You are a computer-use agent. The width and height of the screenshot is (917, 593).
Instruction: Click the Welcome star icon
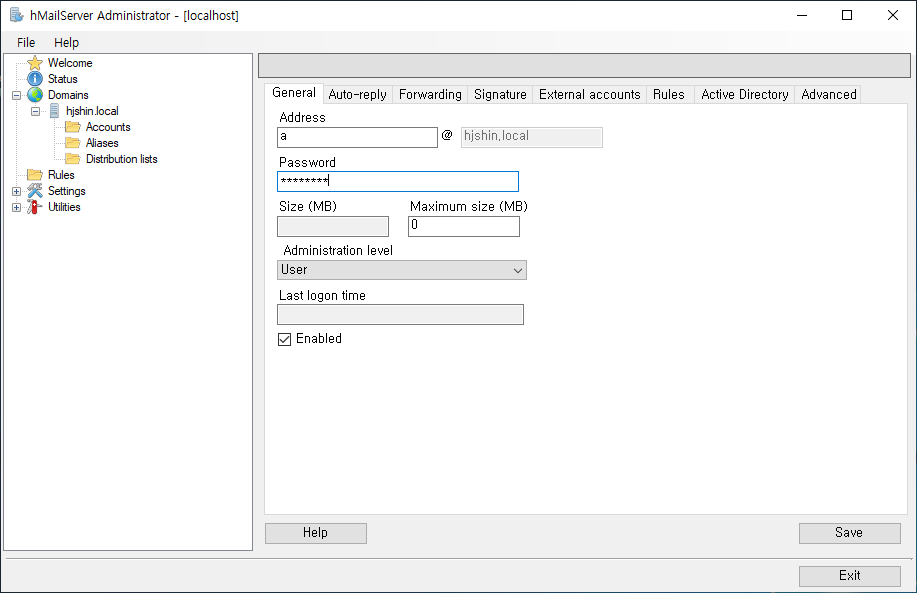[x=35, y=63]
